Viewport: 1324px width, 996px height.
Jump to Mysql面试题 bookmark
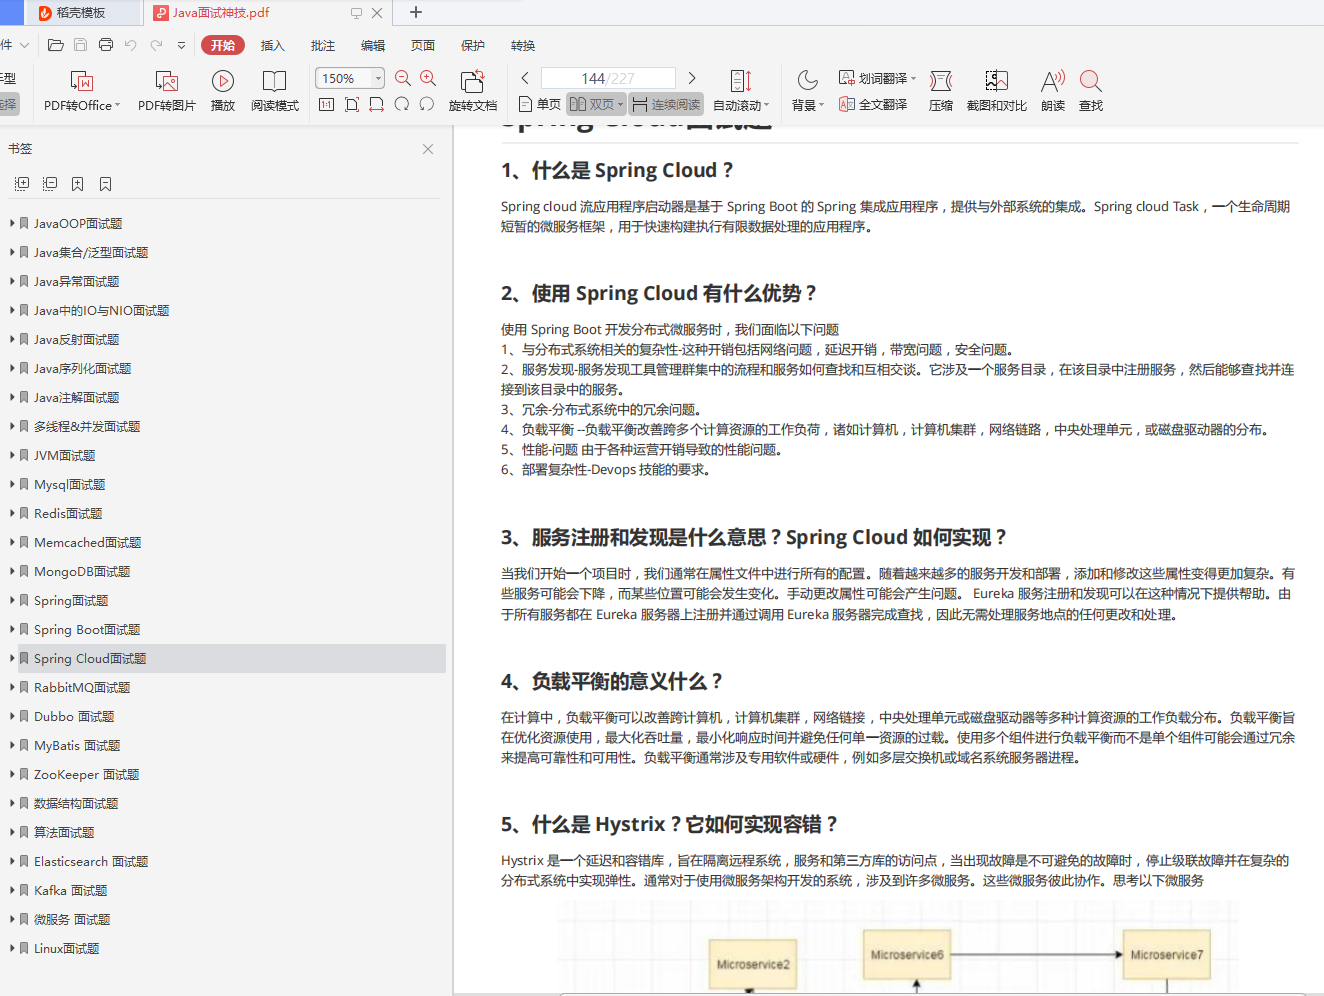pos(70,484)
